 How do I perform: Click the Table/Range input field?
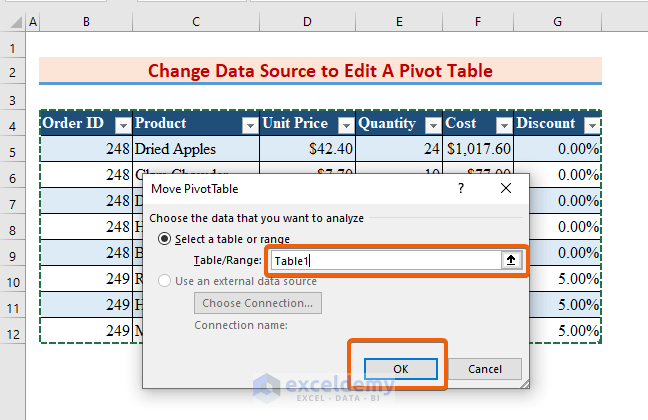(x=385, y=260)
